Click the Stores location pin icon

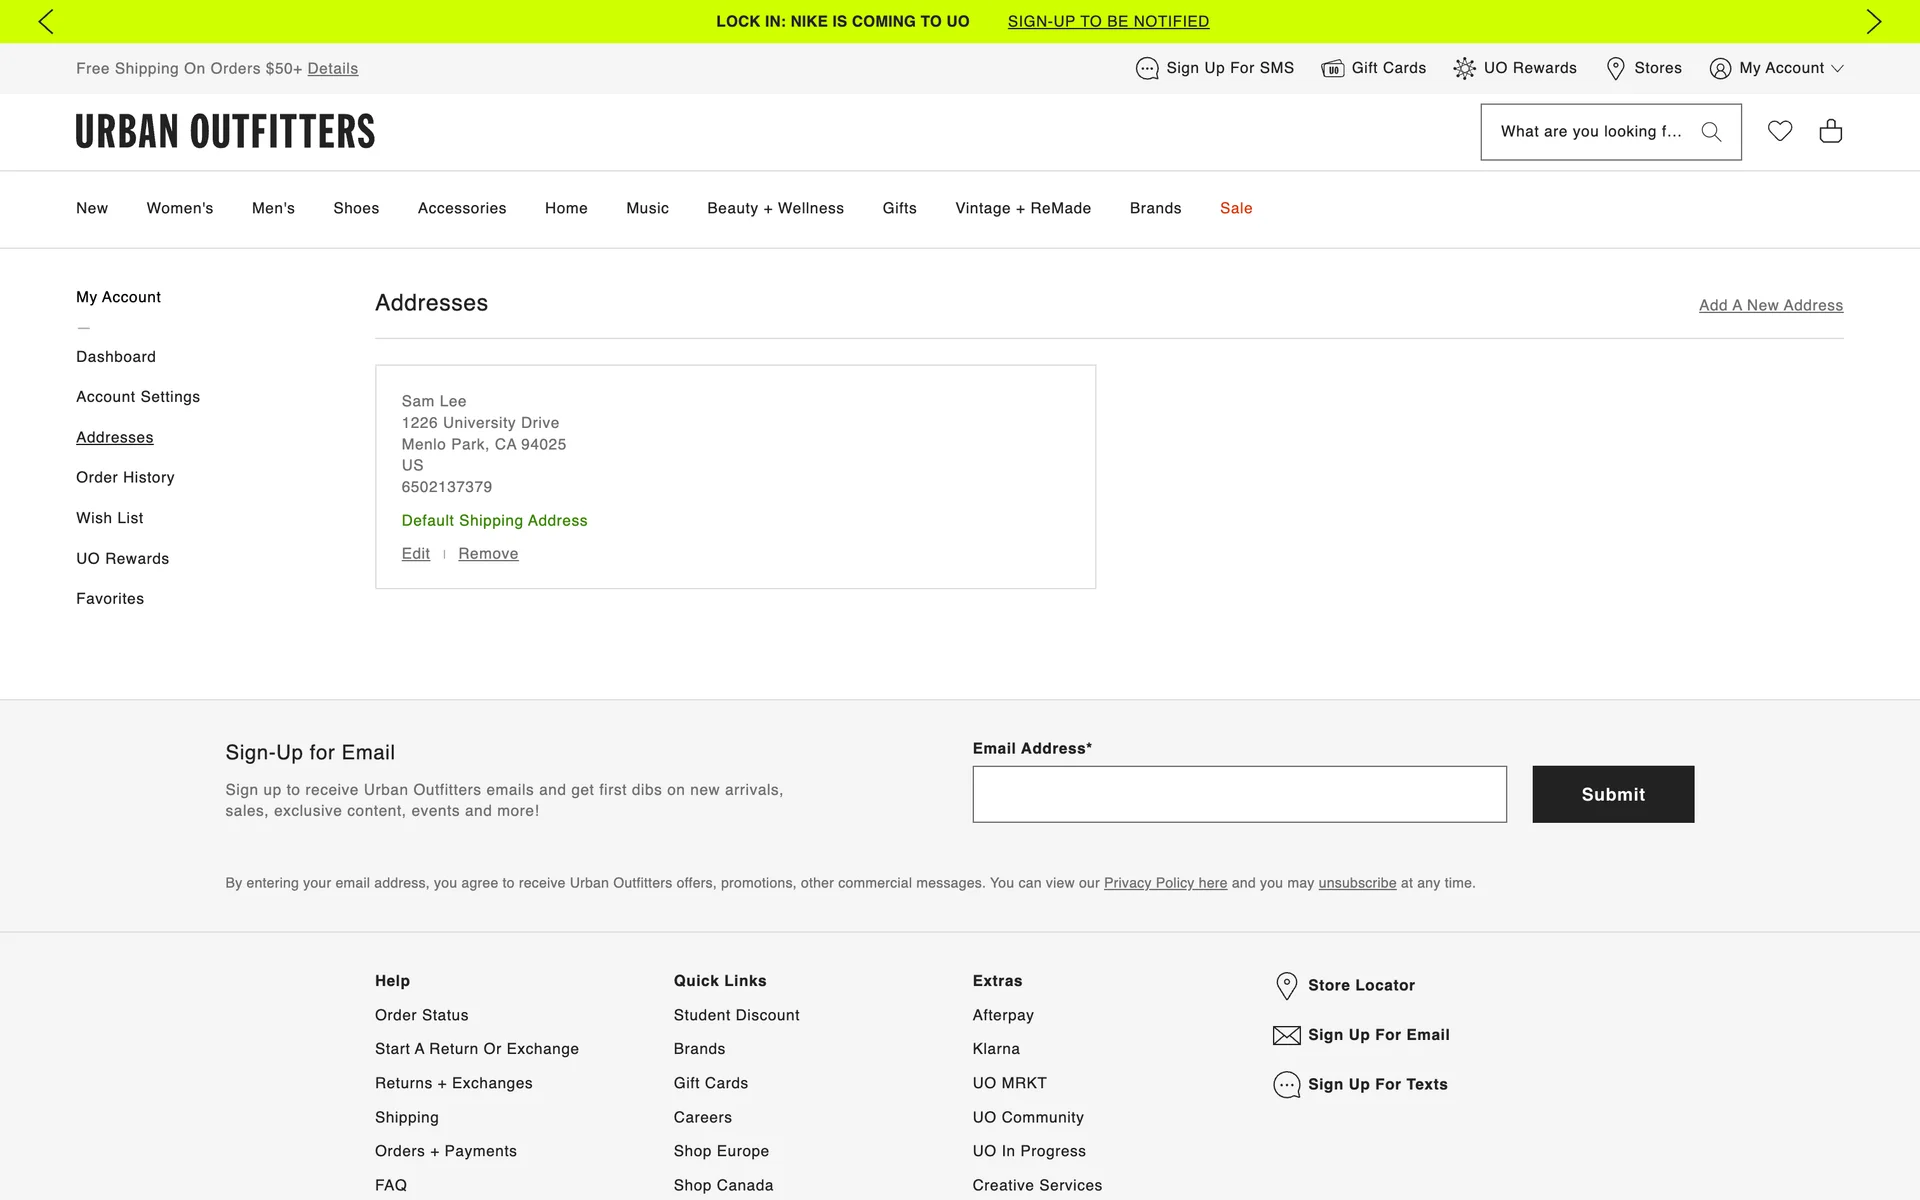1615,68
